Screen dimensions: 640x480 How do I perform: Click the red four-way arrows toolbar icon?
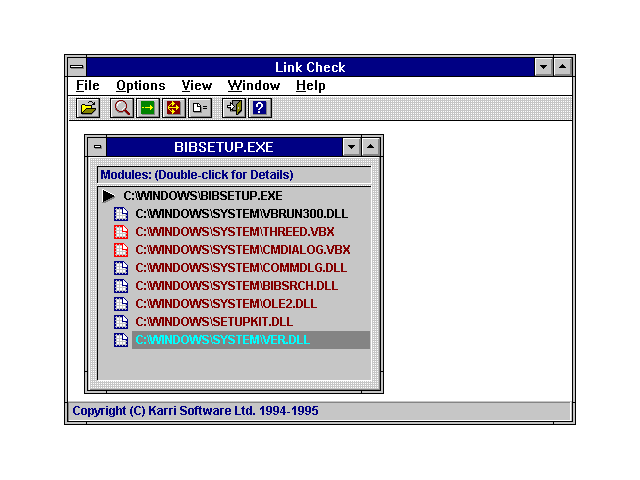tap(173, 108)
